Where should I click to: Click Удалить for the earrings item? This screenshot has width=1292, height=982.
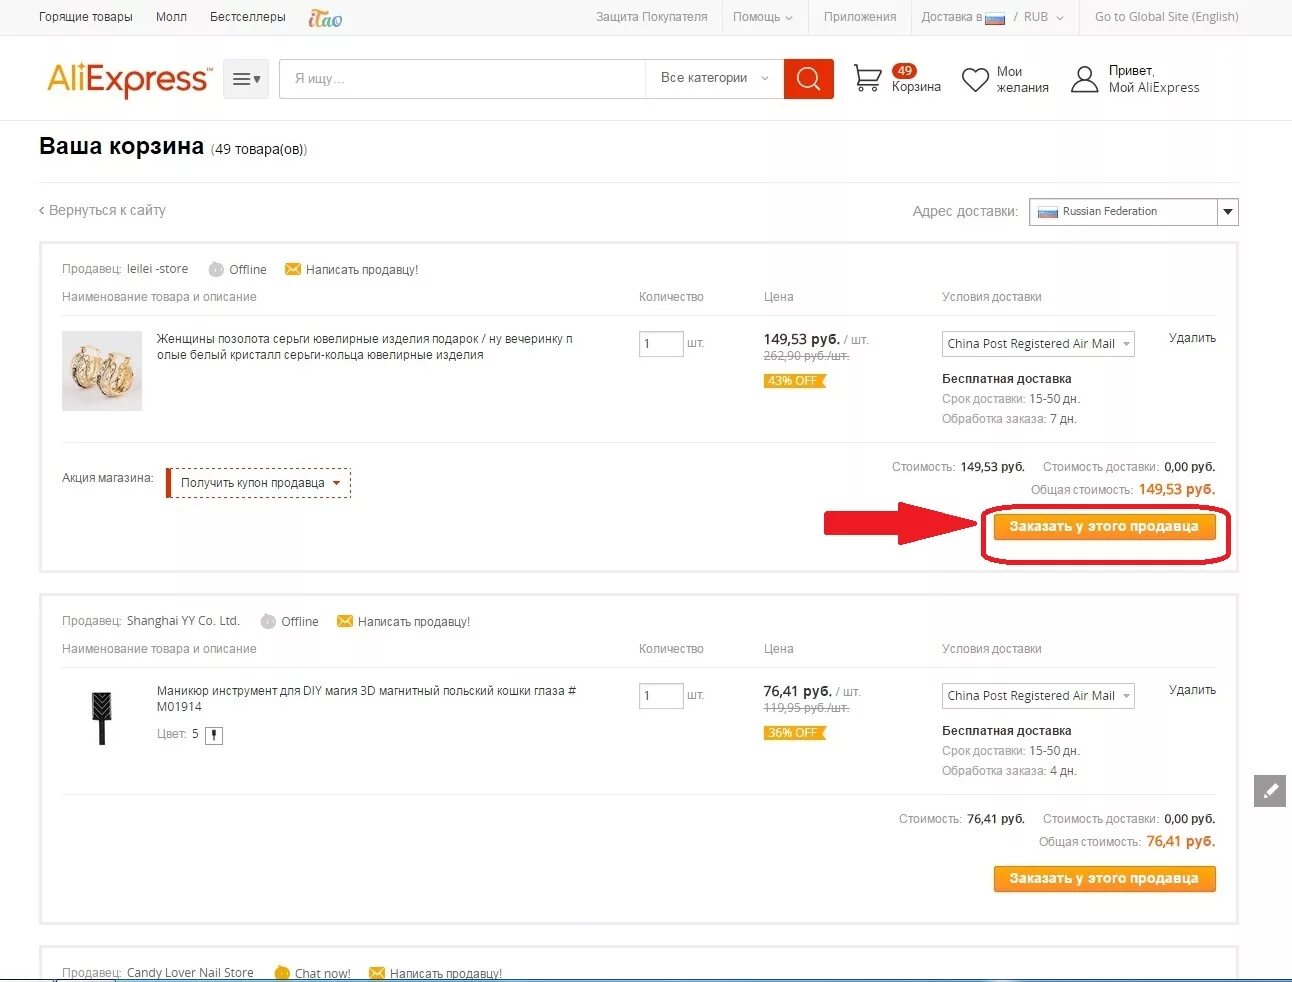1192,338
